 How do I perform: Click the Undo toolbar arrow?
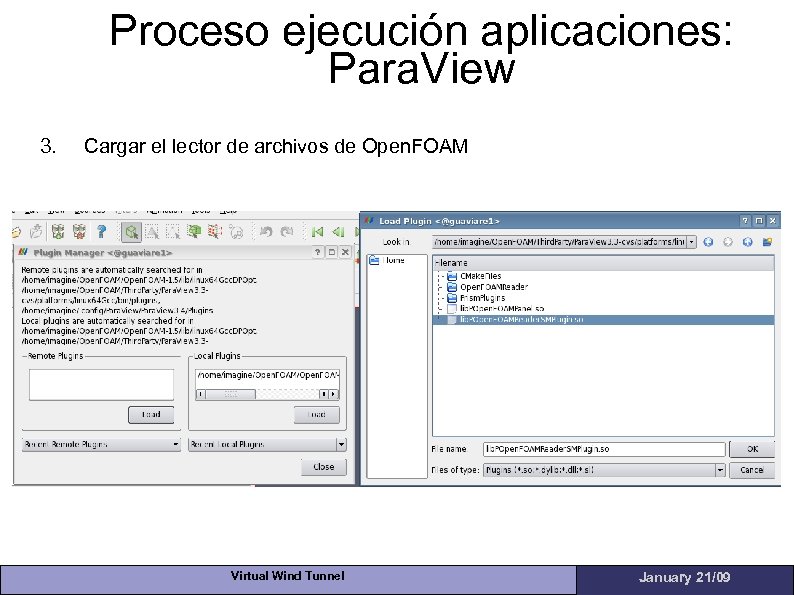265,232
